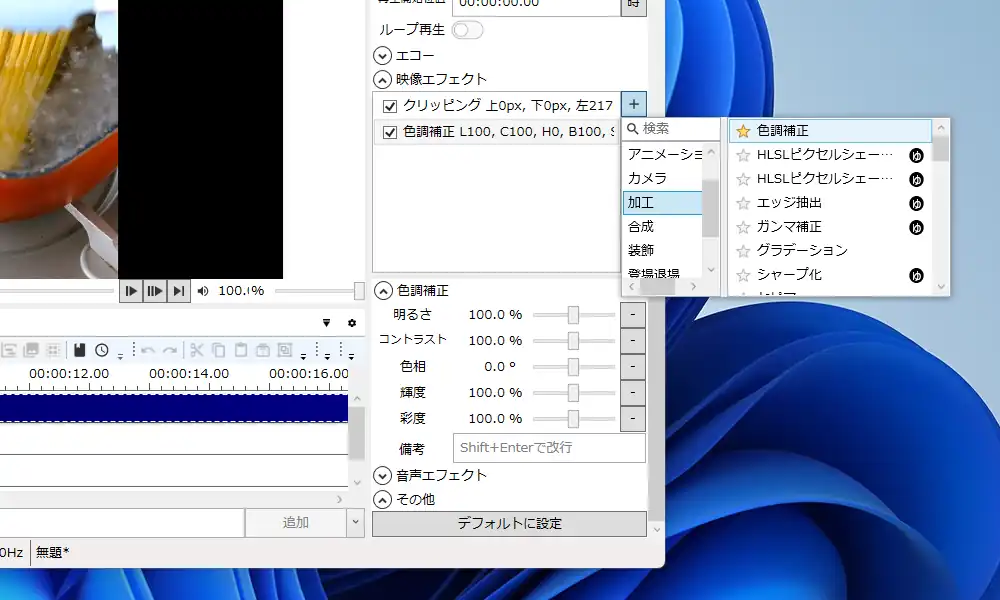The width and height of the screenshot is (1000, 600).
Task: Click the speaker volume icon
Action: tap(204, 291)
